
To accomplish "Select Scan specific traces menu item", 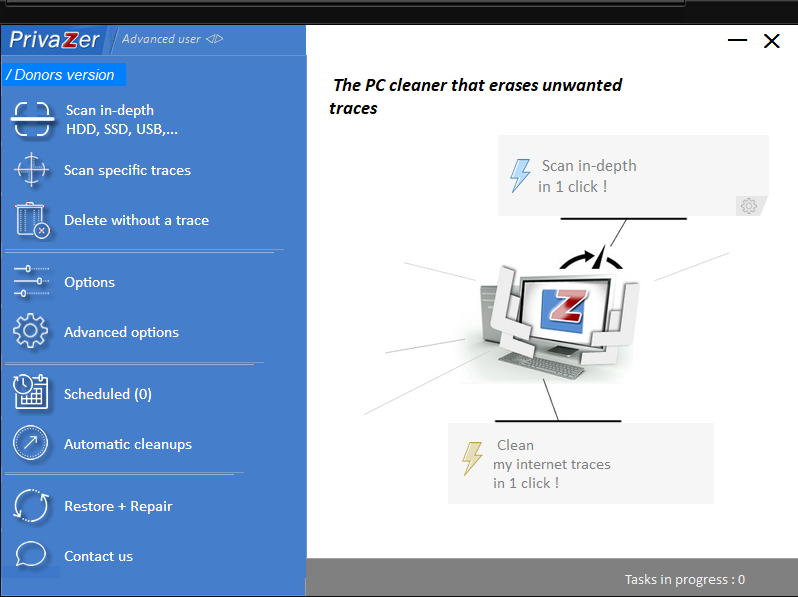I will [127, 170].
